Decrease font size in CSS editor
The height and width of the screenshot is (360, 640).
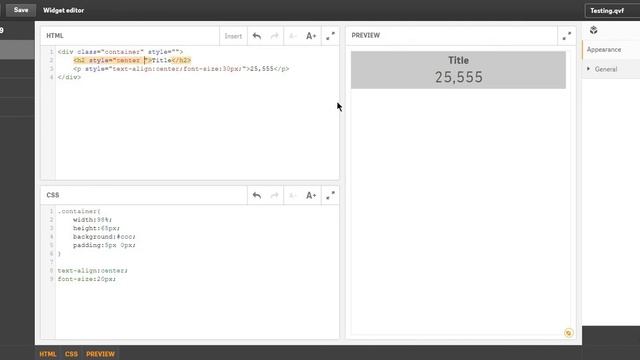point(293,196)
